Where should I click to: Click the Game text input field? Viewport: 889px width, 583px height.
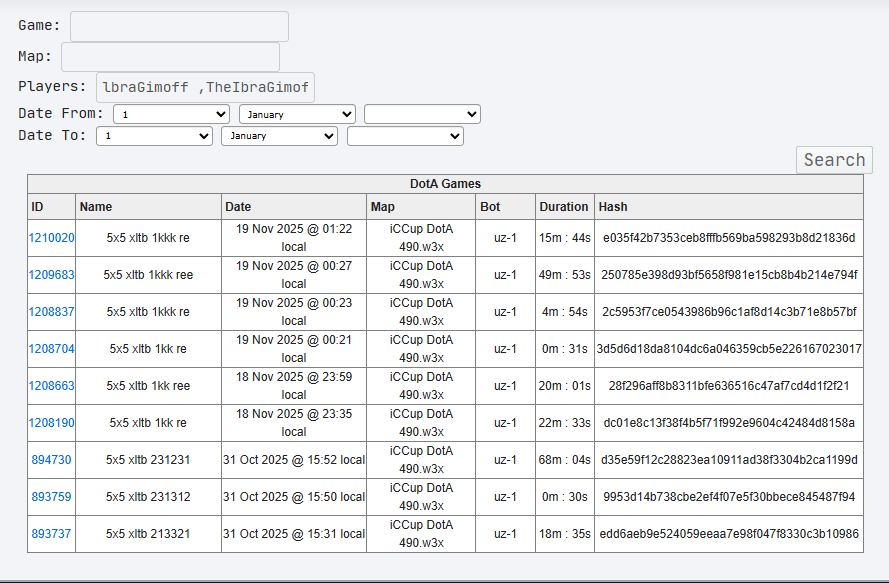179,26
